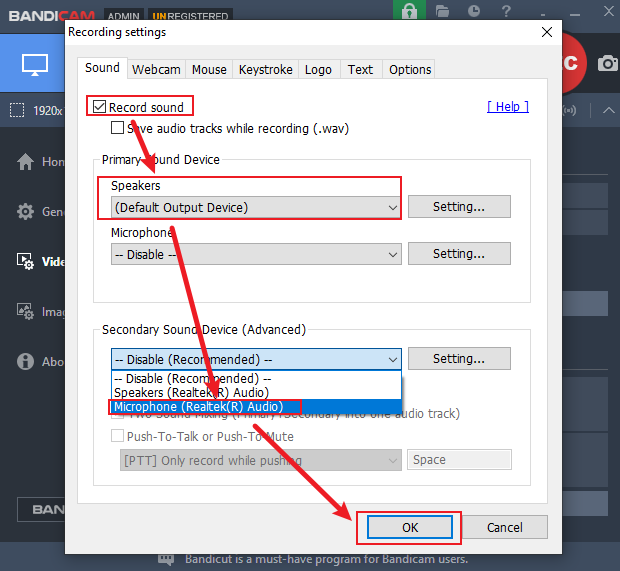
Task: Click Setting button for Secondary Sound Device
Action: click(459, 359)
